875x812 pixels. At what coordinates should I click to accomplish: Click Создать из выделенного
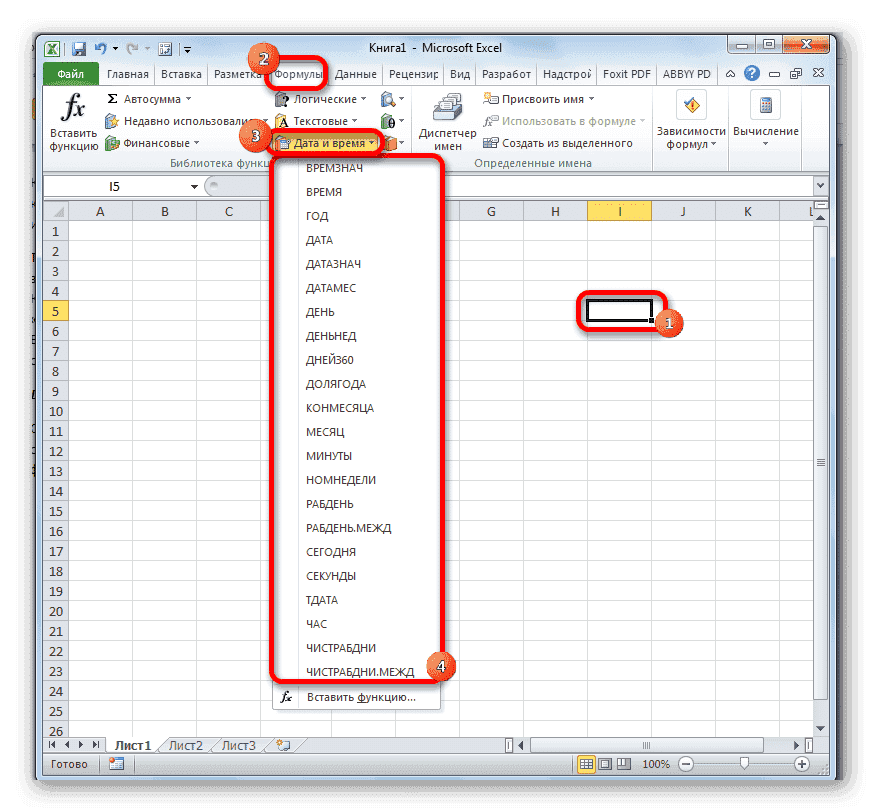pyautogui.click(x=566, y=142)
